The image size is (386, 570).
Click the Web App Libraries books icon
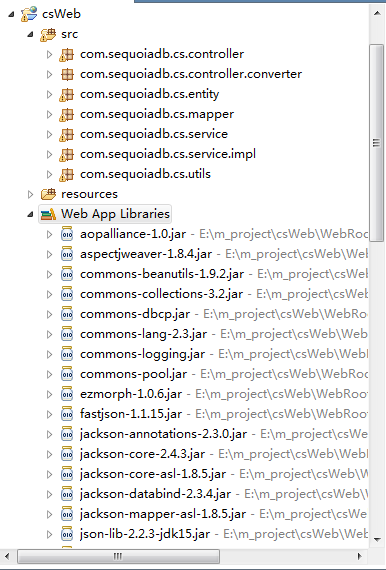point(48,214)
